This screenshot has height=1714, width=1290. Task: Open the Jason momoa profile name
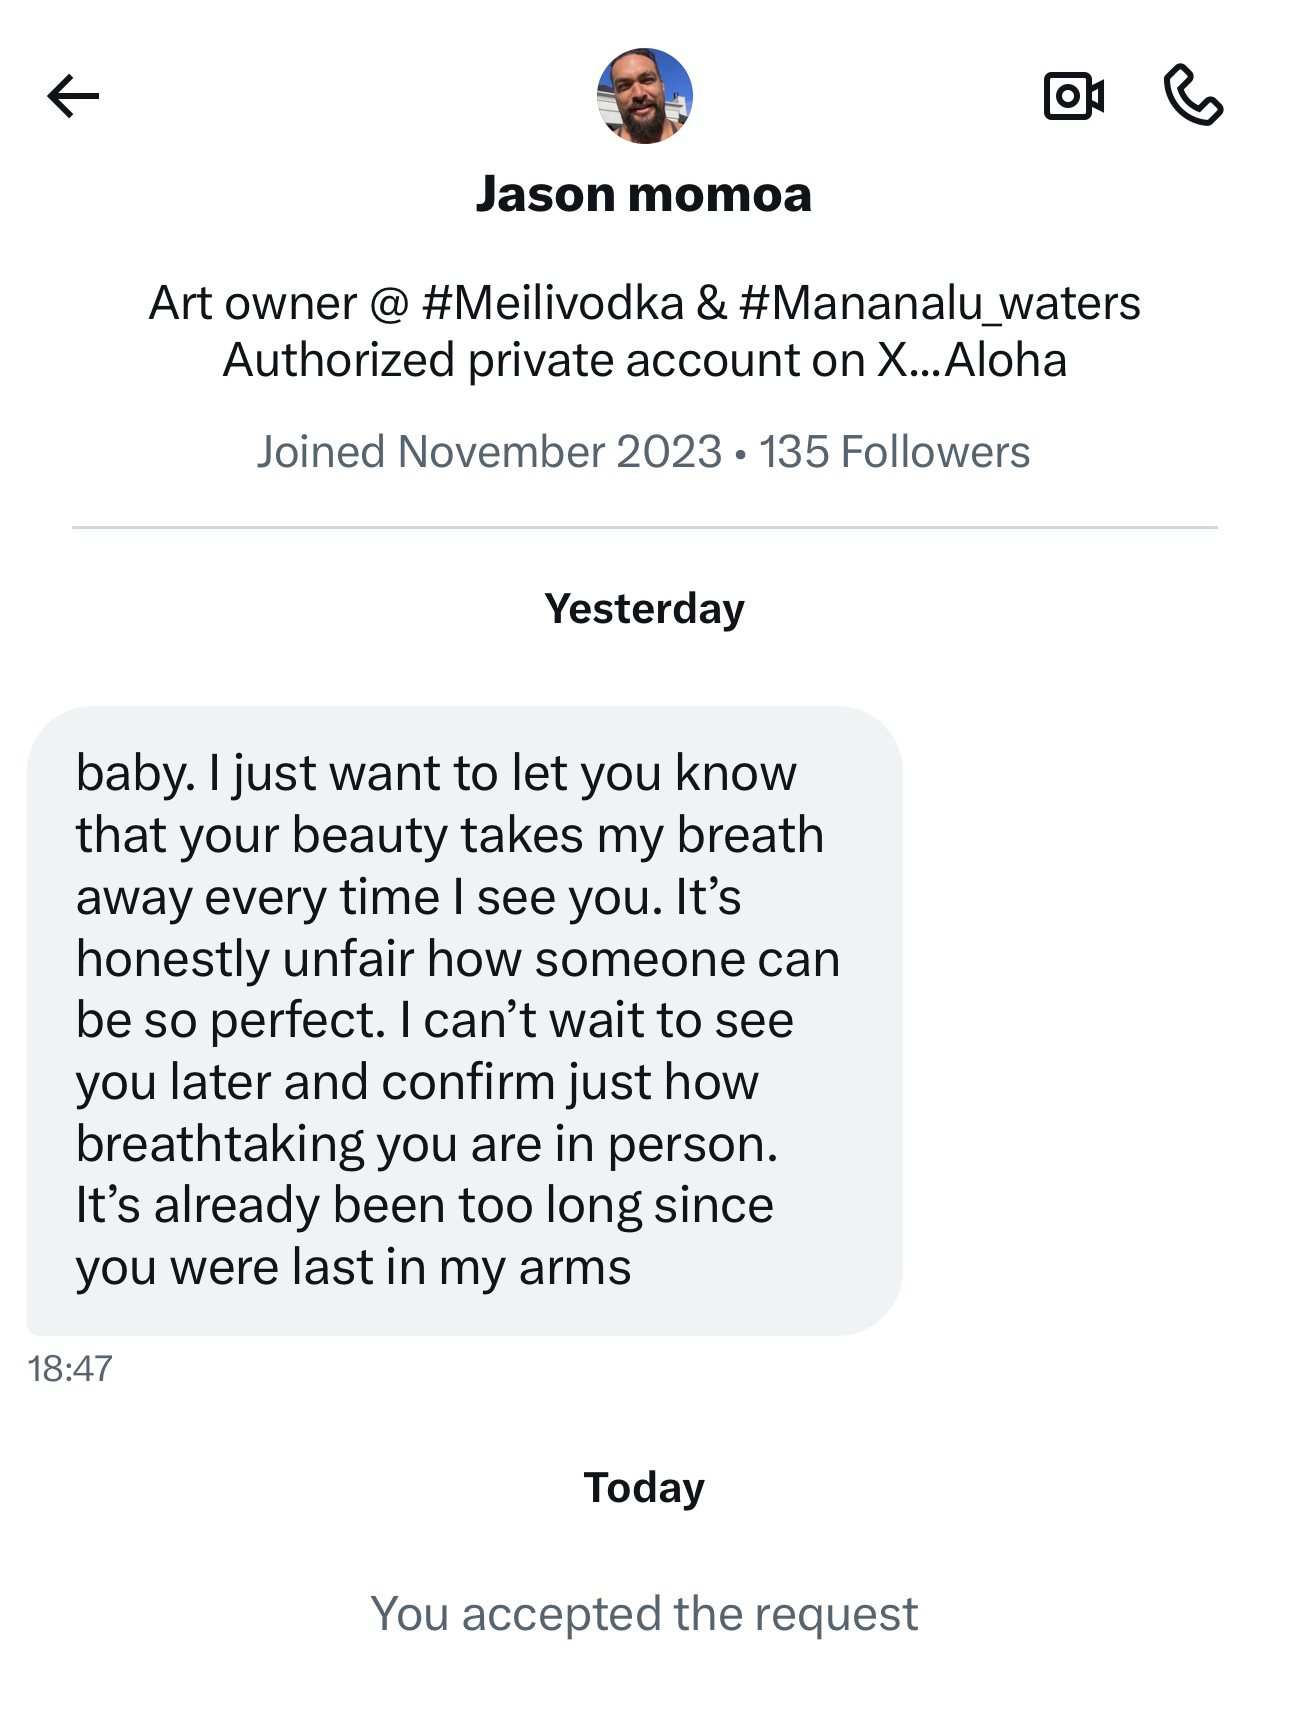(x=644, y=194)
